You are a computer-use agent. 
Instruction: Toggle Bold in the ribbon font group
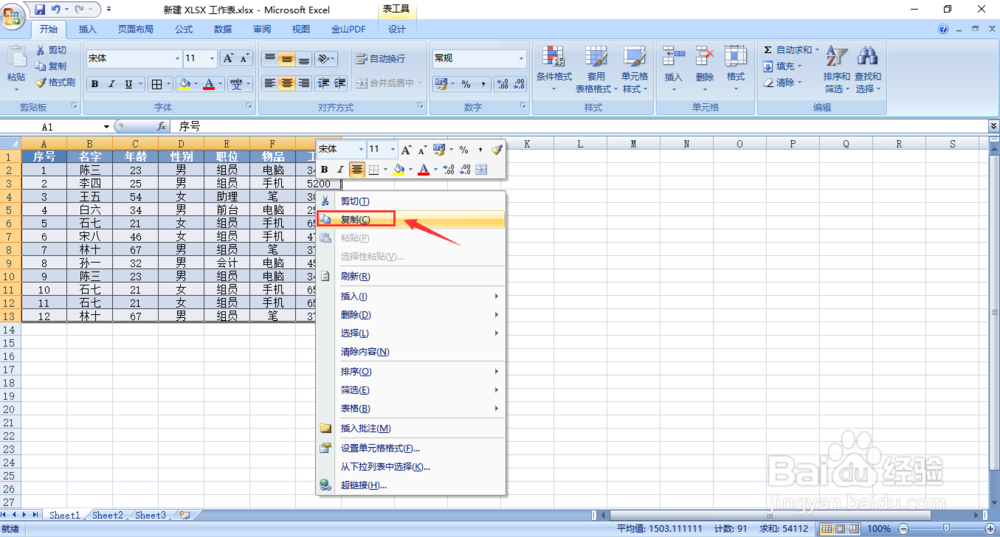coord(94,84)
